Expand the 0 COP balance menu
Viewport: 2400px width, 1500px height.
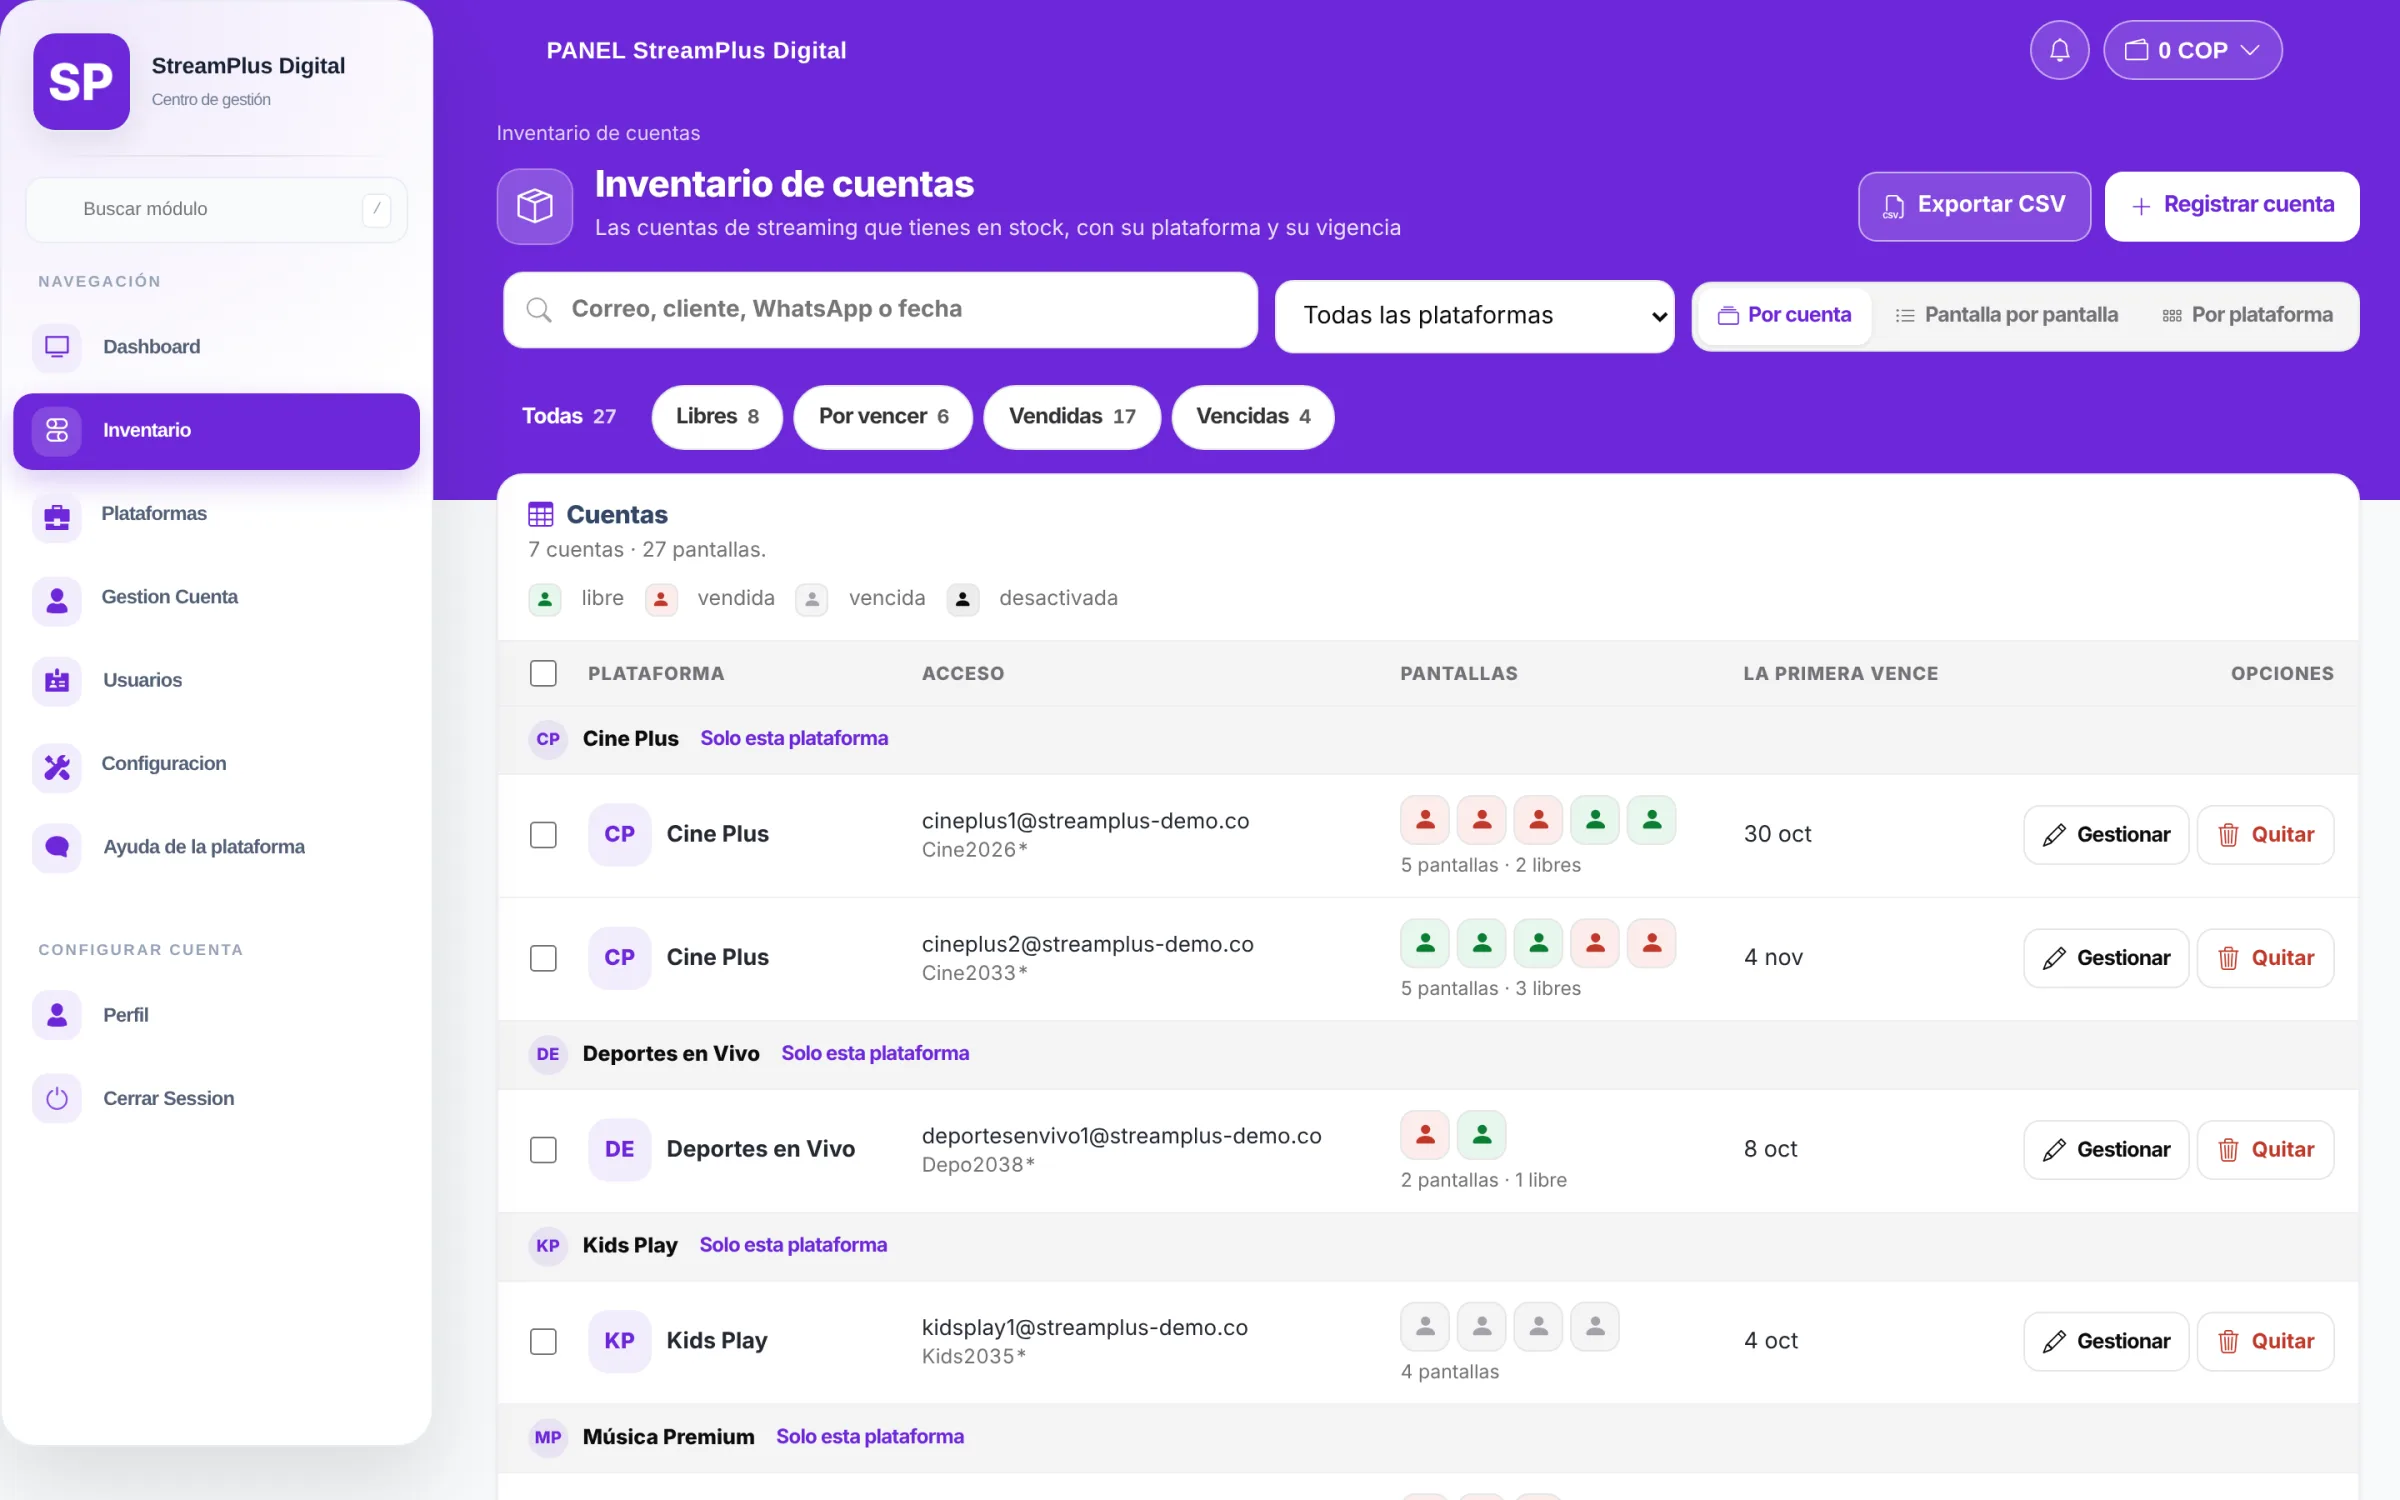click(x=2192, y=50)
